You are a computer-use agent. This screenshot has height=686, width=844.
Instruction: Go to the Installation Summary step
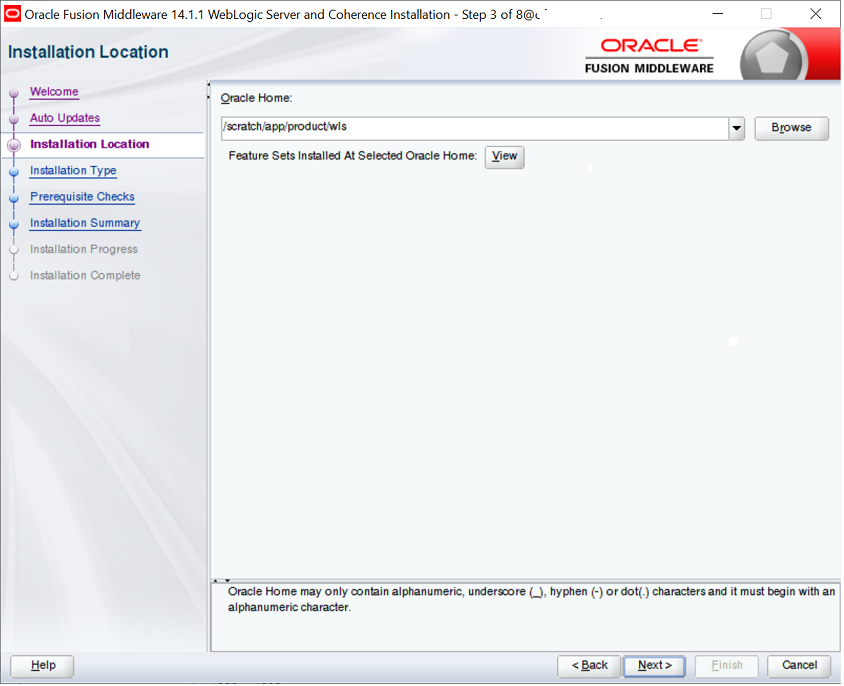pyautogui.click(x=85, y=223)
